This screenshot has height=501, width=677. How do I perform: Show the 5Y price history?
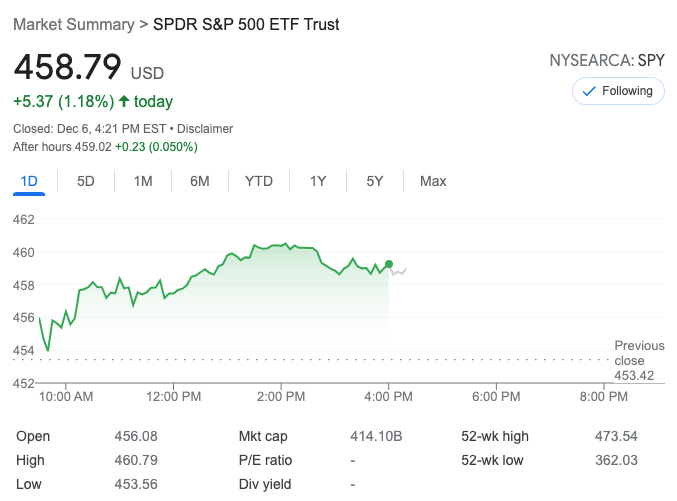point(375,181)
